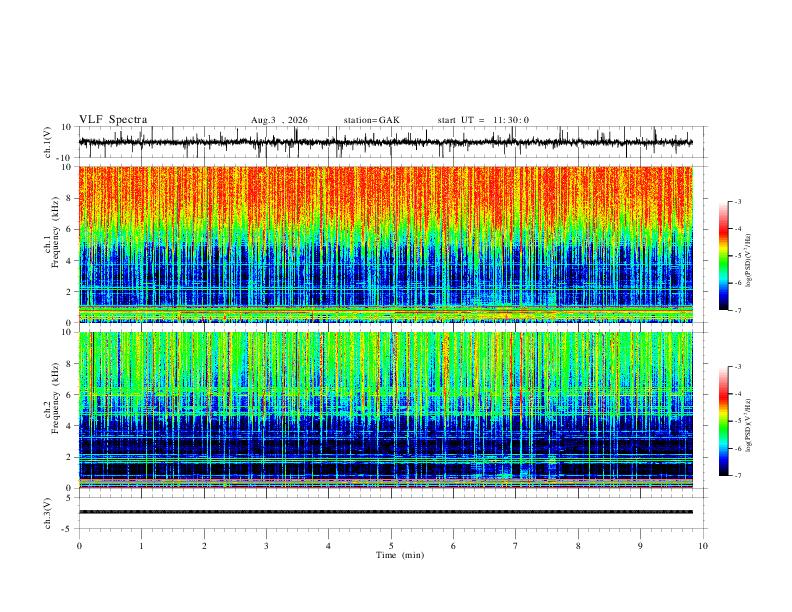Image resolution: width=792 pixels, height=612 pixels.
Task: Click the ch.1(V) axis label
Action: coord(48,142)
